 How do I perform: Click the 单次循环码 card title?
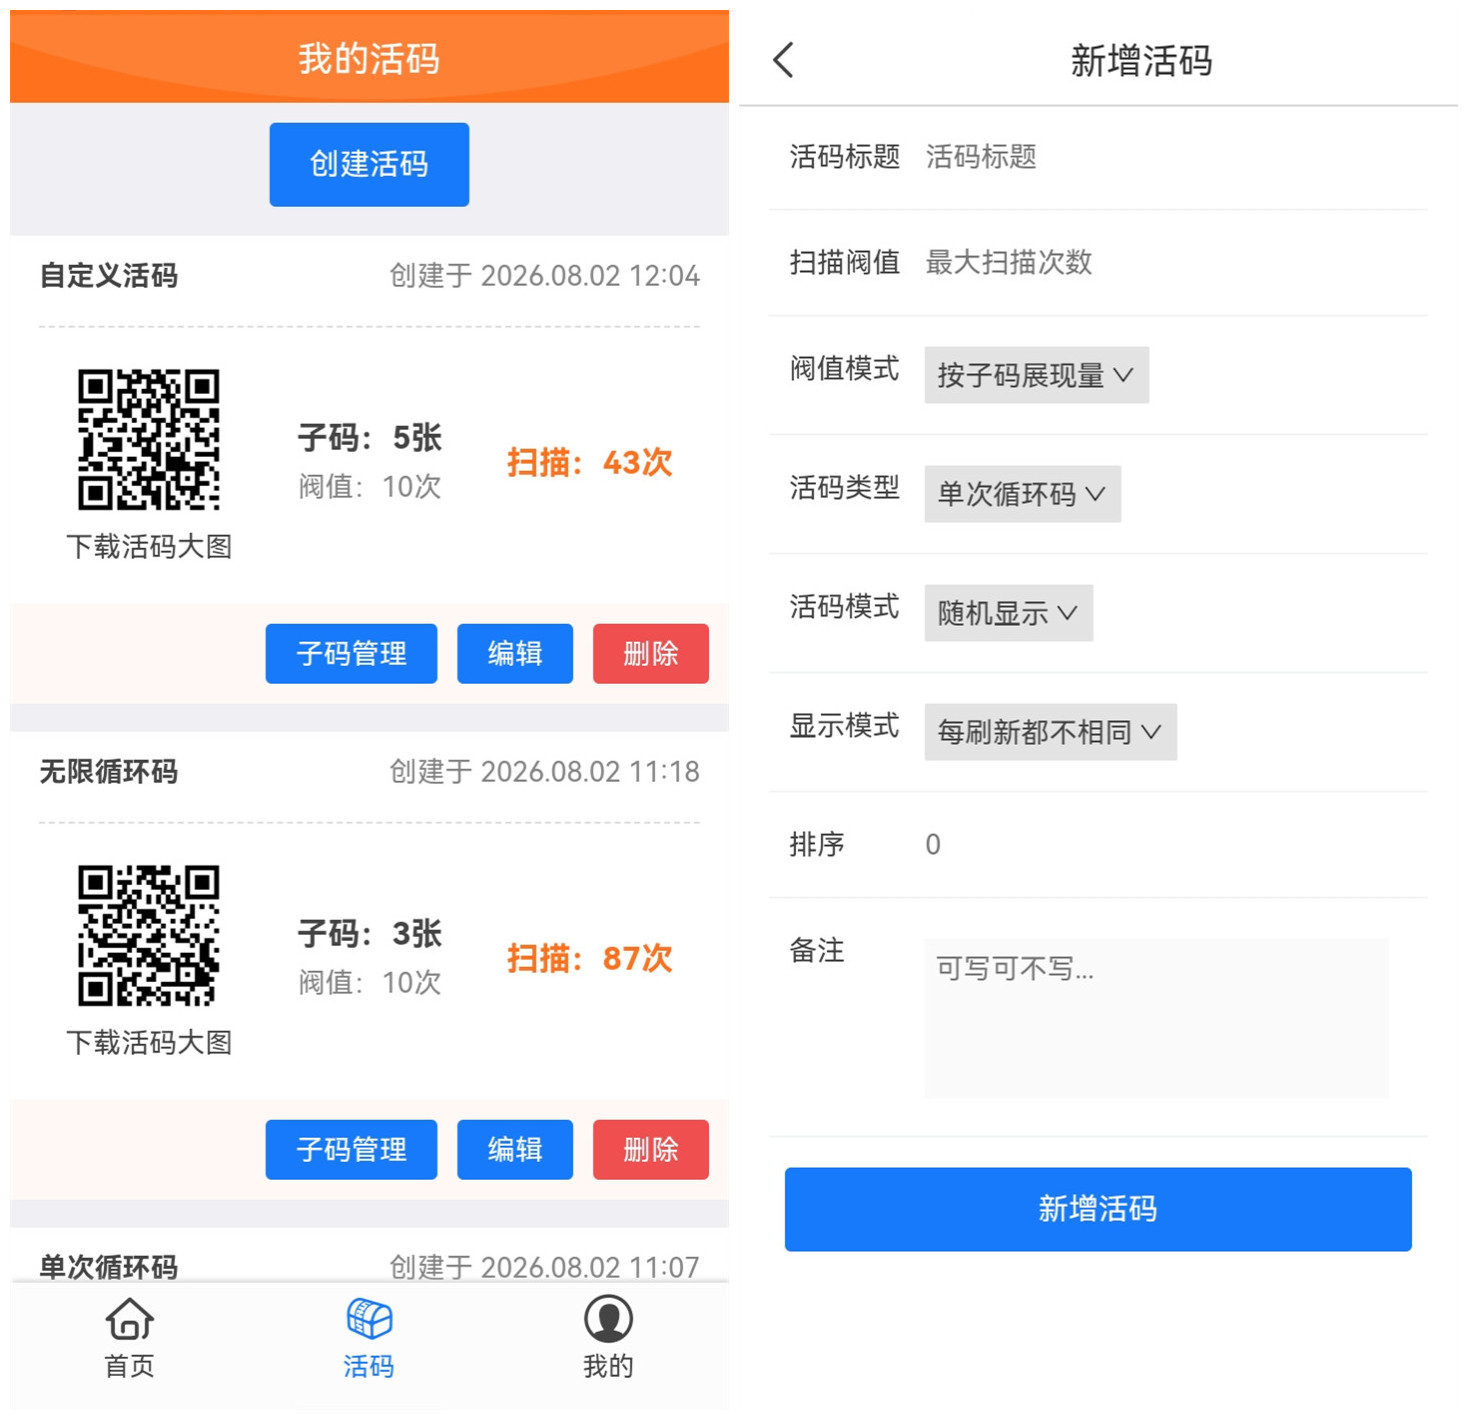click(x=109, y=1267)
